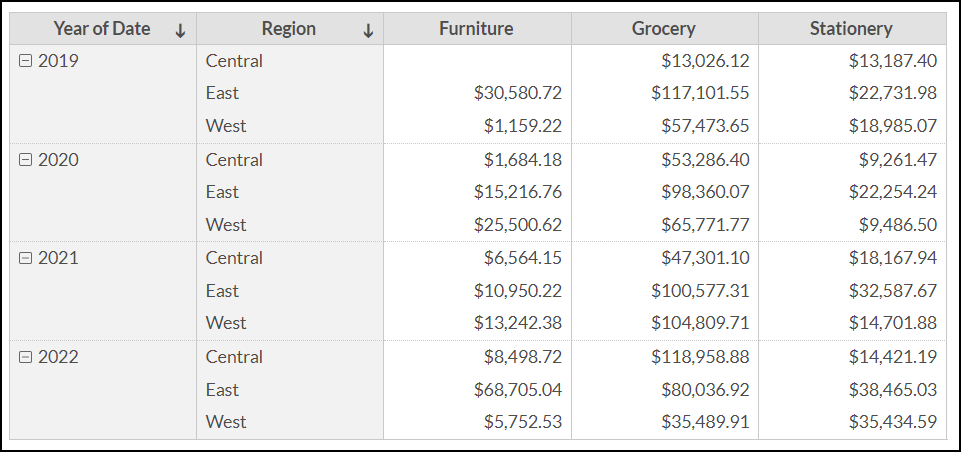The width and height of the screenshot is (961, 452).
Task: Click the Region header label
Action: point(288,29)
